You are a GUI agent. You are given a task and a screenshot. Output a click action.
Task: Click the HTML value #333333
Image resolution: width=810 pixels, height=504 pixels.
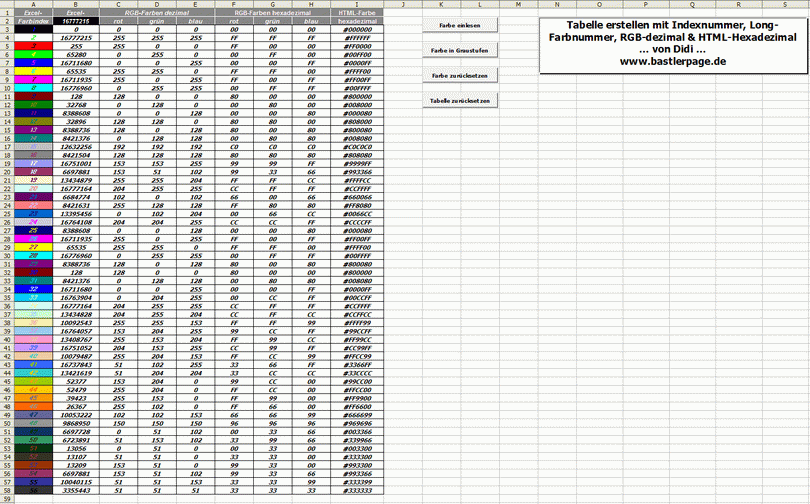point(357,491)
